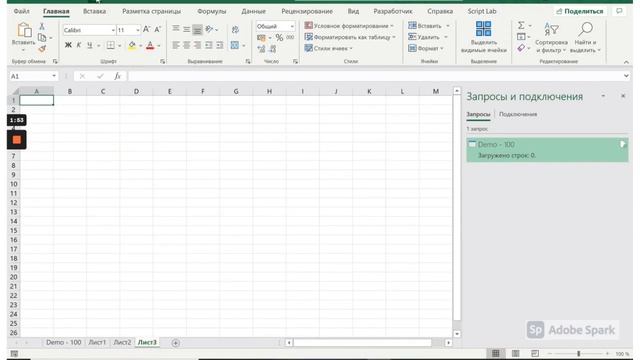The image size is (640, 360).
Task: Toggle underline formatting Ч
Action: pyautogui.click(x=89, y=45)
